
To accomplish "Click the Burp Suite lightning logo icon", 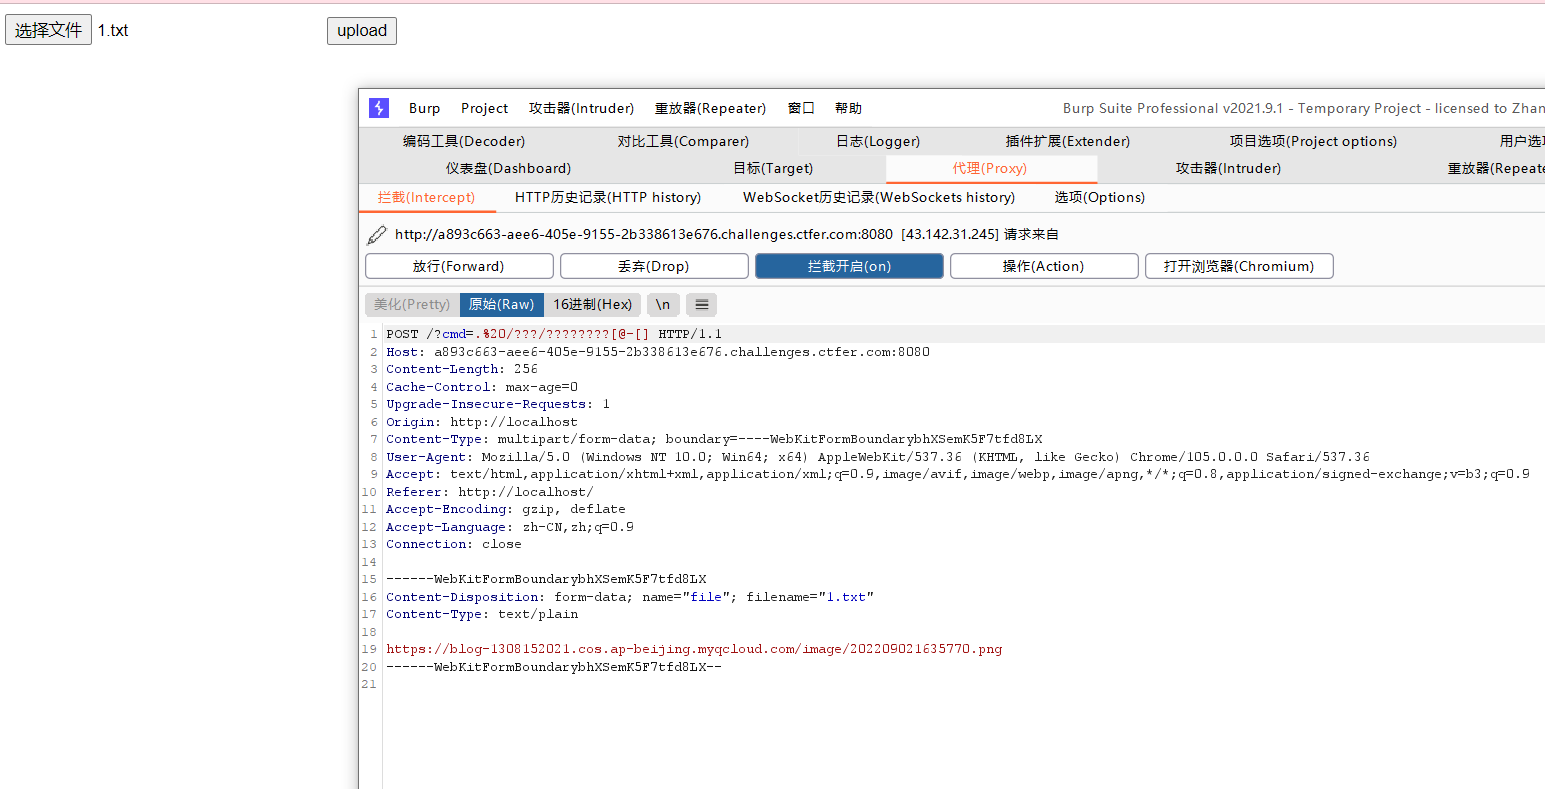I will tap(379, 108).
